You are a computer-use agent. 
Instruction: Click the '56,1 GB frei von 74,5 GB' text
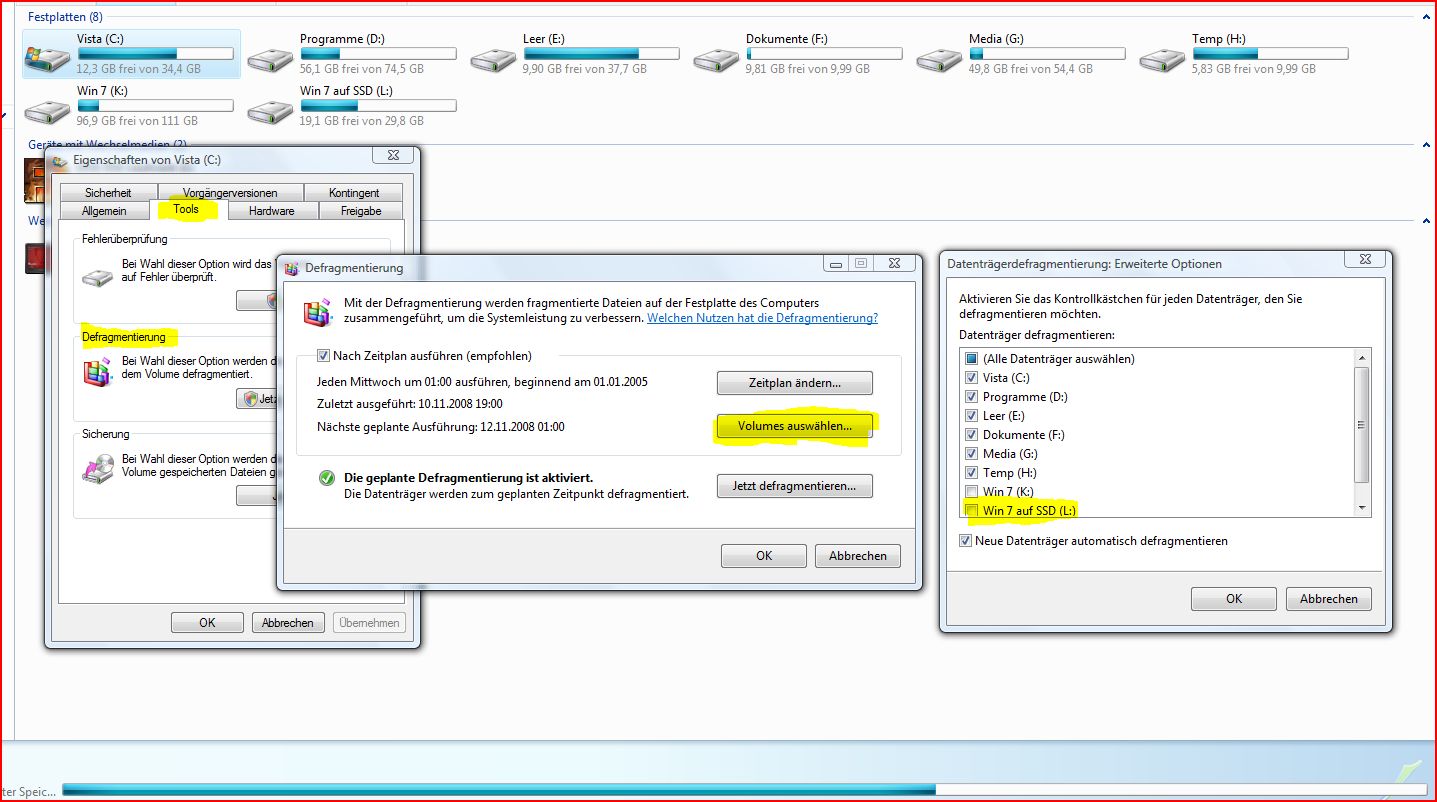(x=362, y=69)
